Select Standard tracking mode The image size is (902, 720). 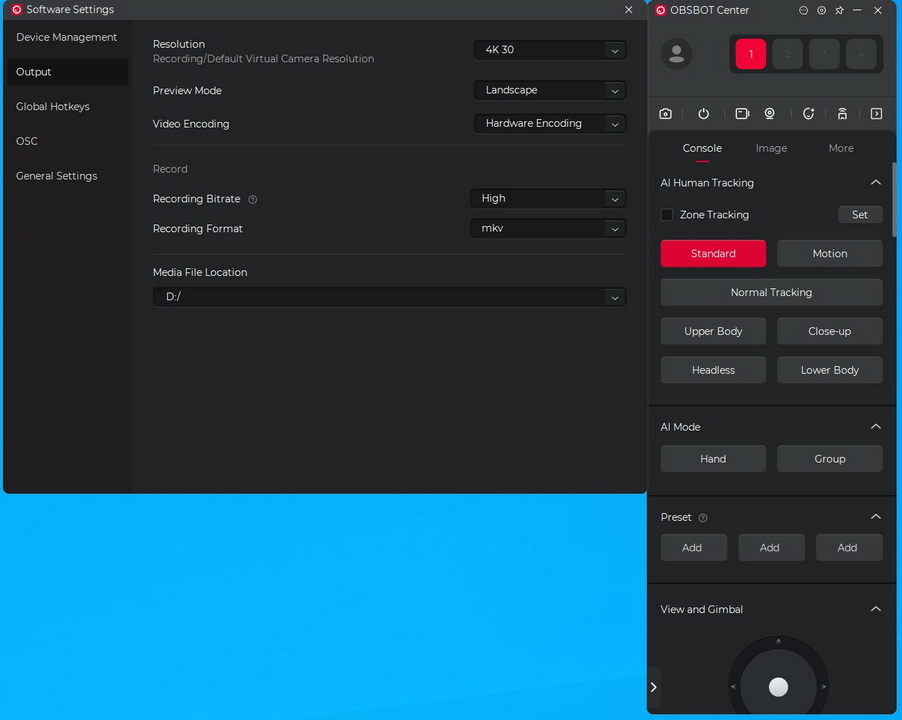click(x=713, y=254)
